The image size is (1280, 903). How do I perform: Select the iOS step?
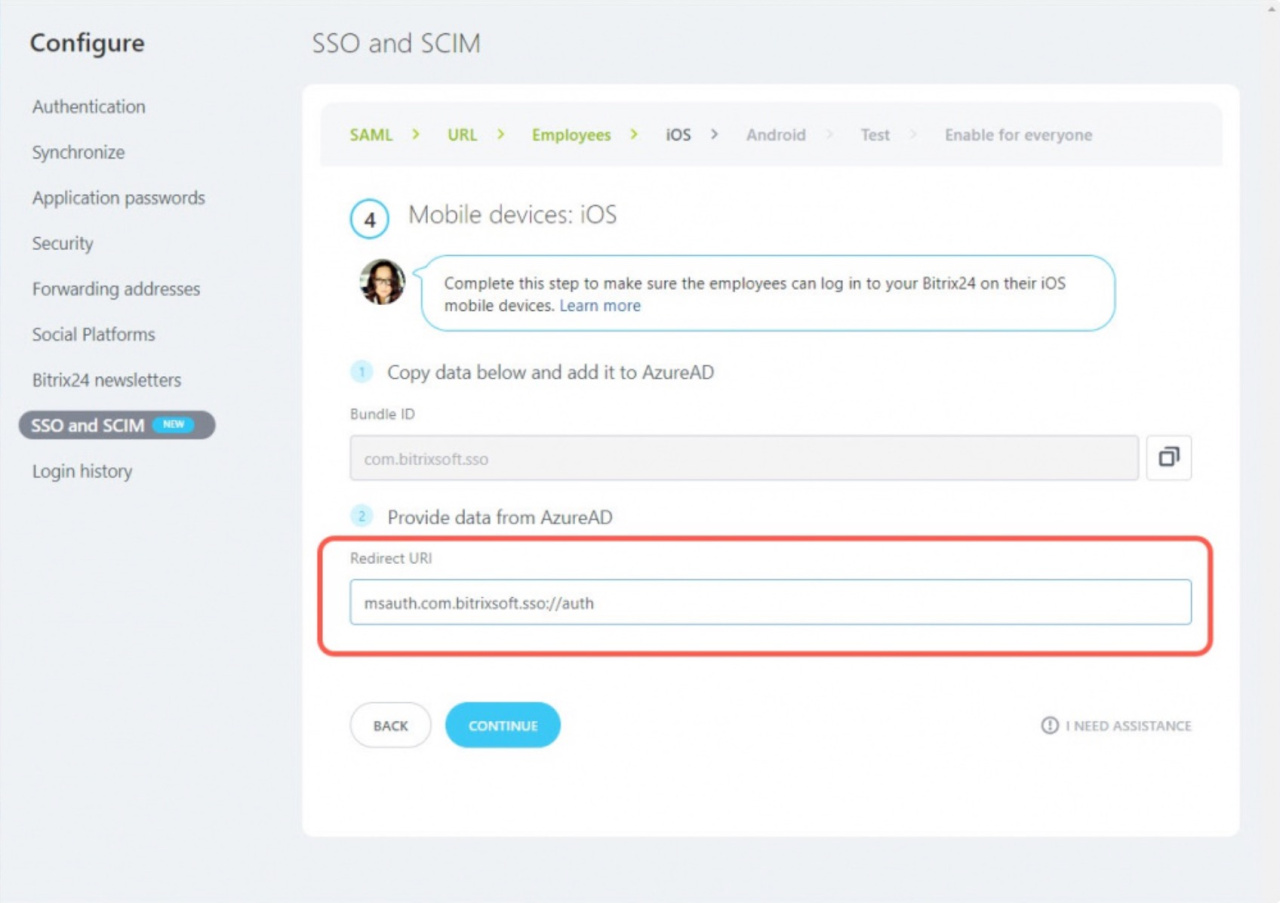pos(678,135)
